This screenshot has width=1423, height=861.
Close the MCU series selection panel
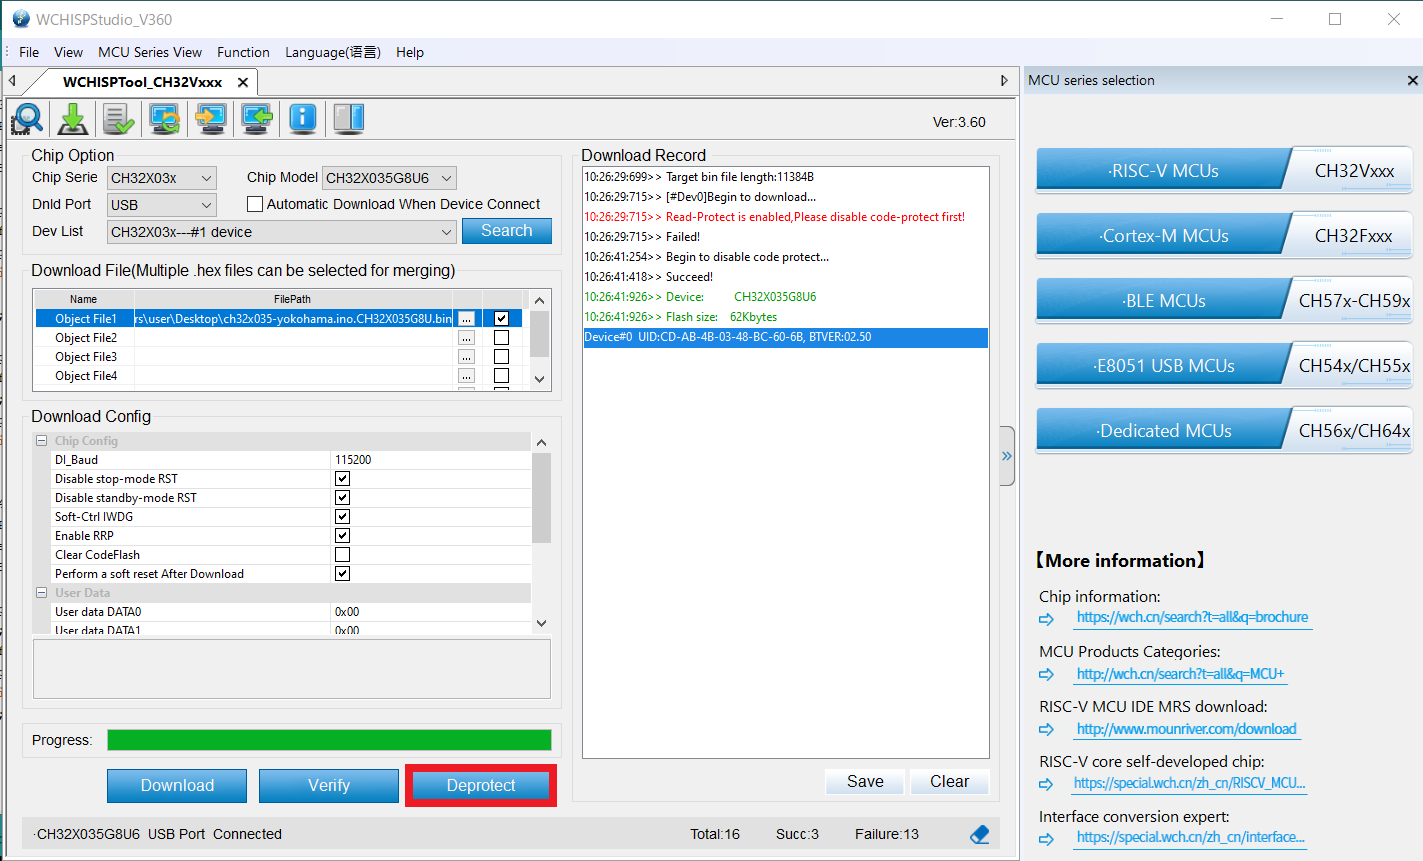click(x=1412, y=80)
